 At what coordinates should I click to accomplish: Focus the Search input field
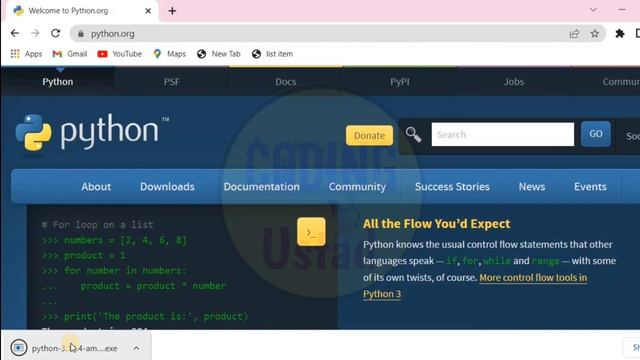[x=502, y=134]
